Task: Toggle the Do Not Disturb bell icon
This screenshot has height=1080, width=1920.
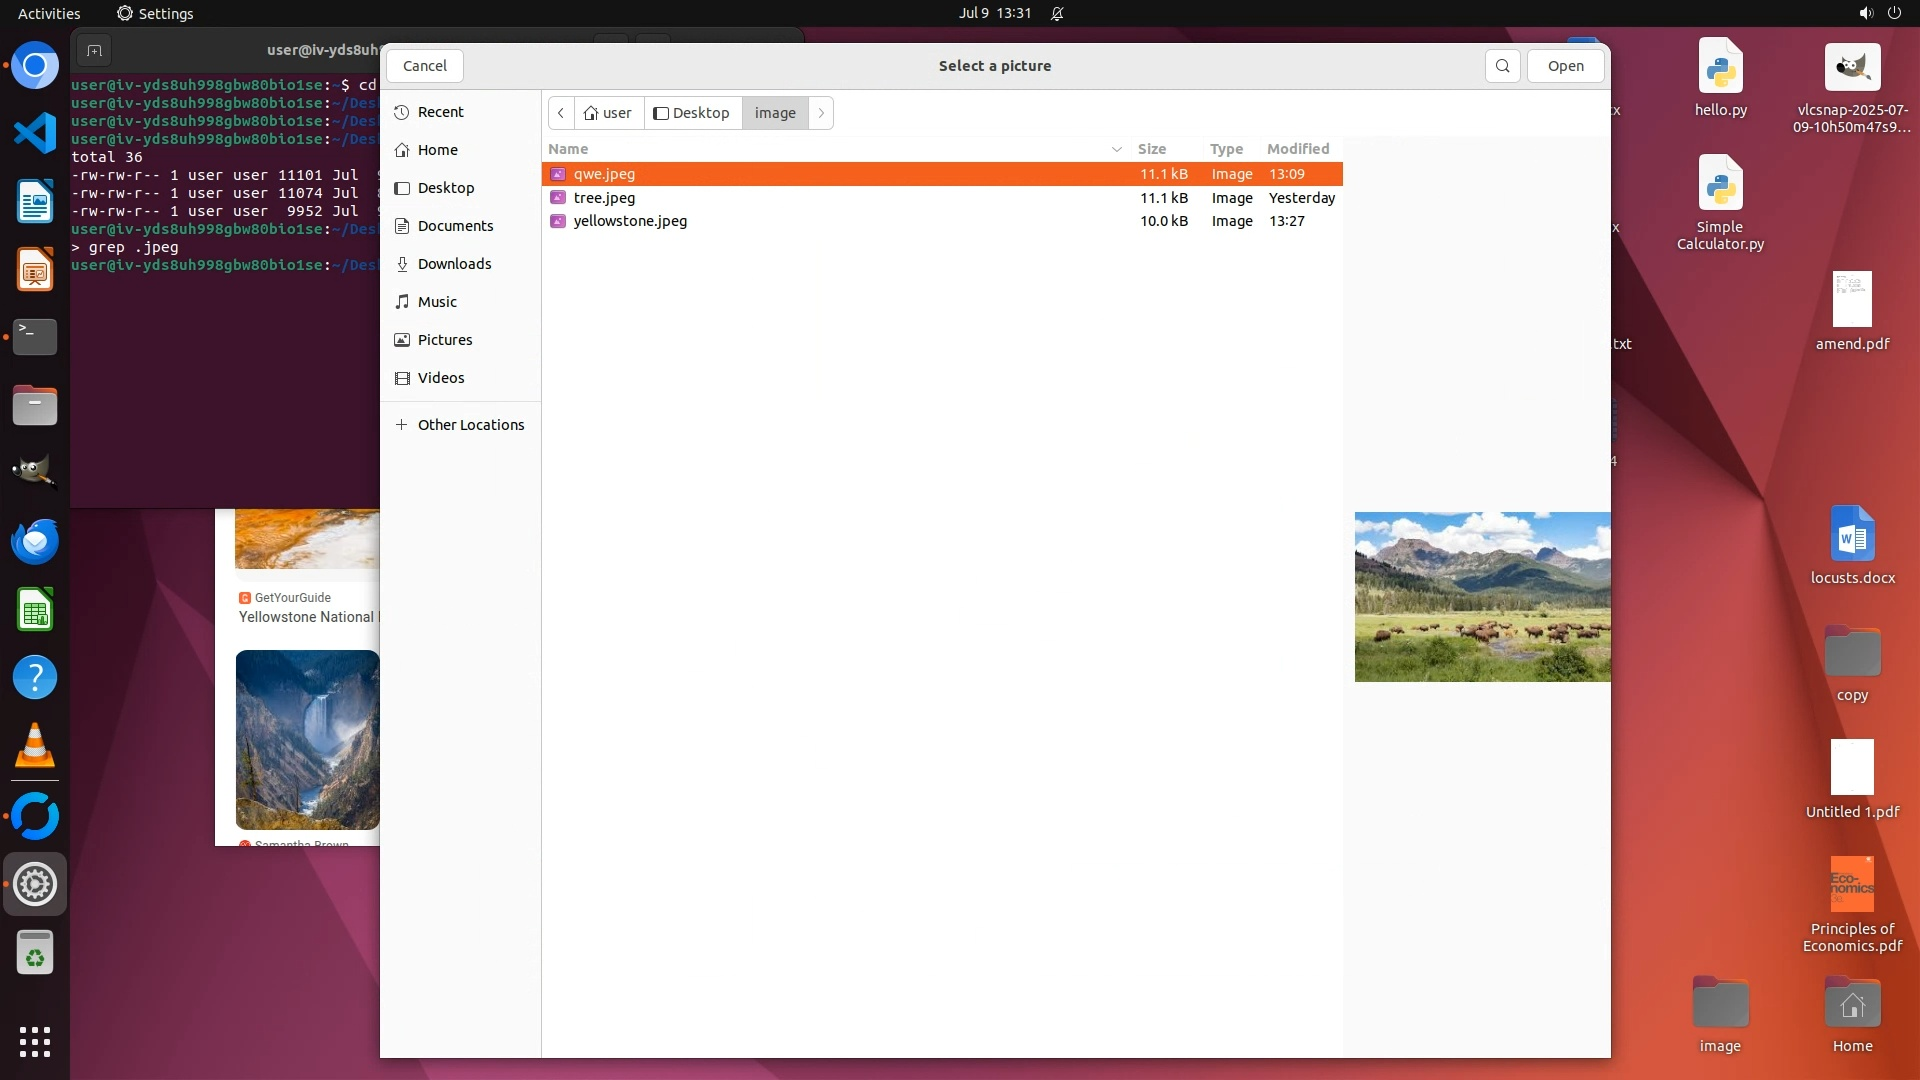Action: point(1057,14)
